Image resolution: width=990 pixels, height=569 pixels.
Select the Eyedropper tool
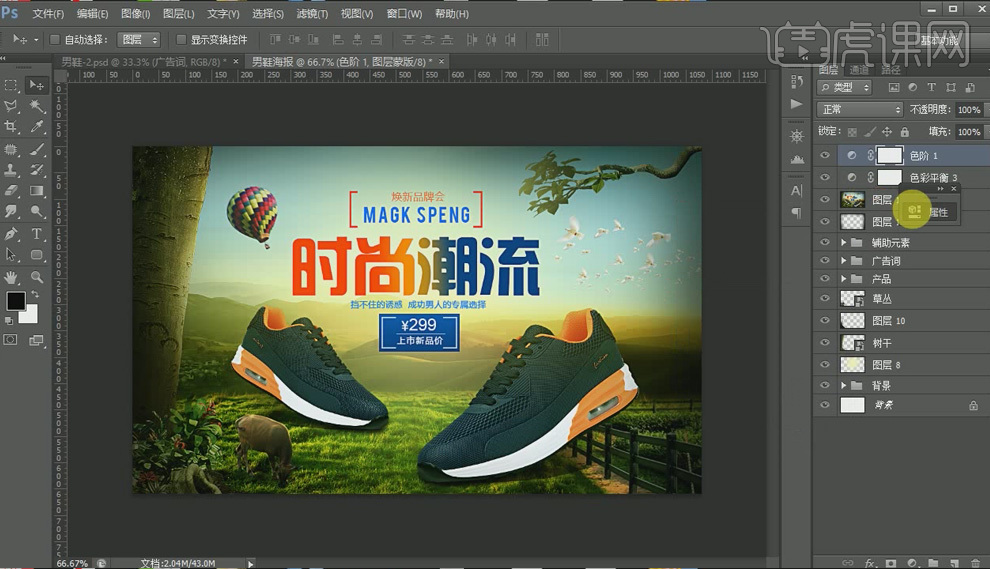pyautogui.click(x=37, y=127)
